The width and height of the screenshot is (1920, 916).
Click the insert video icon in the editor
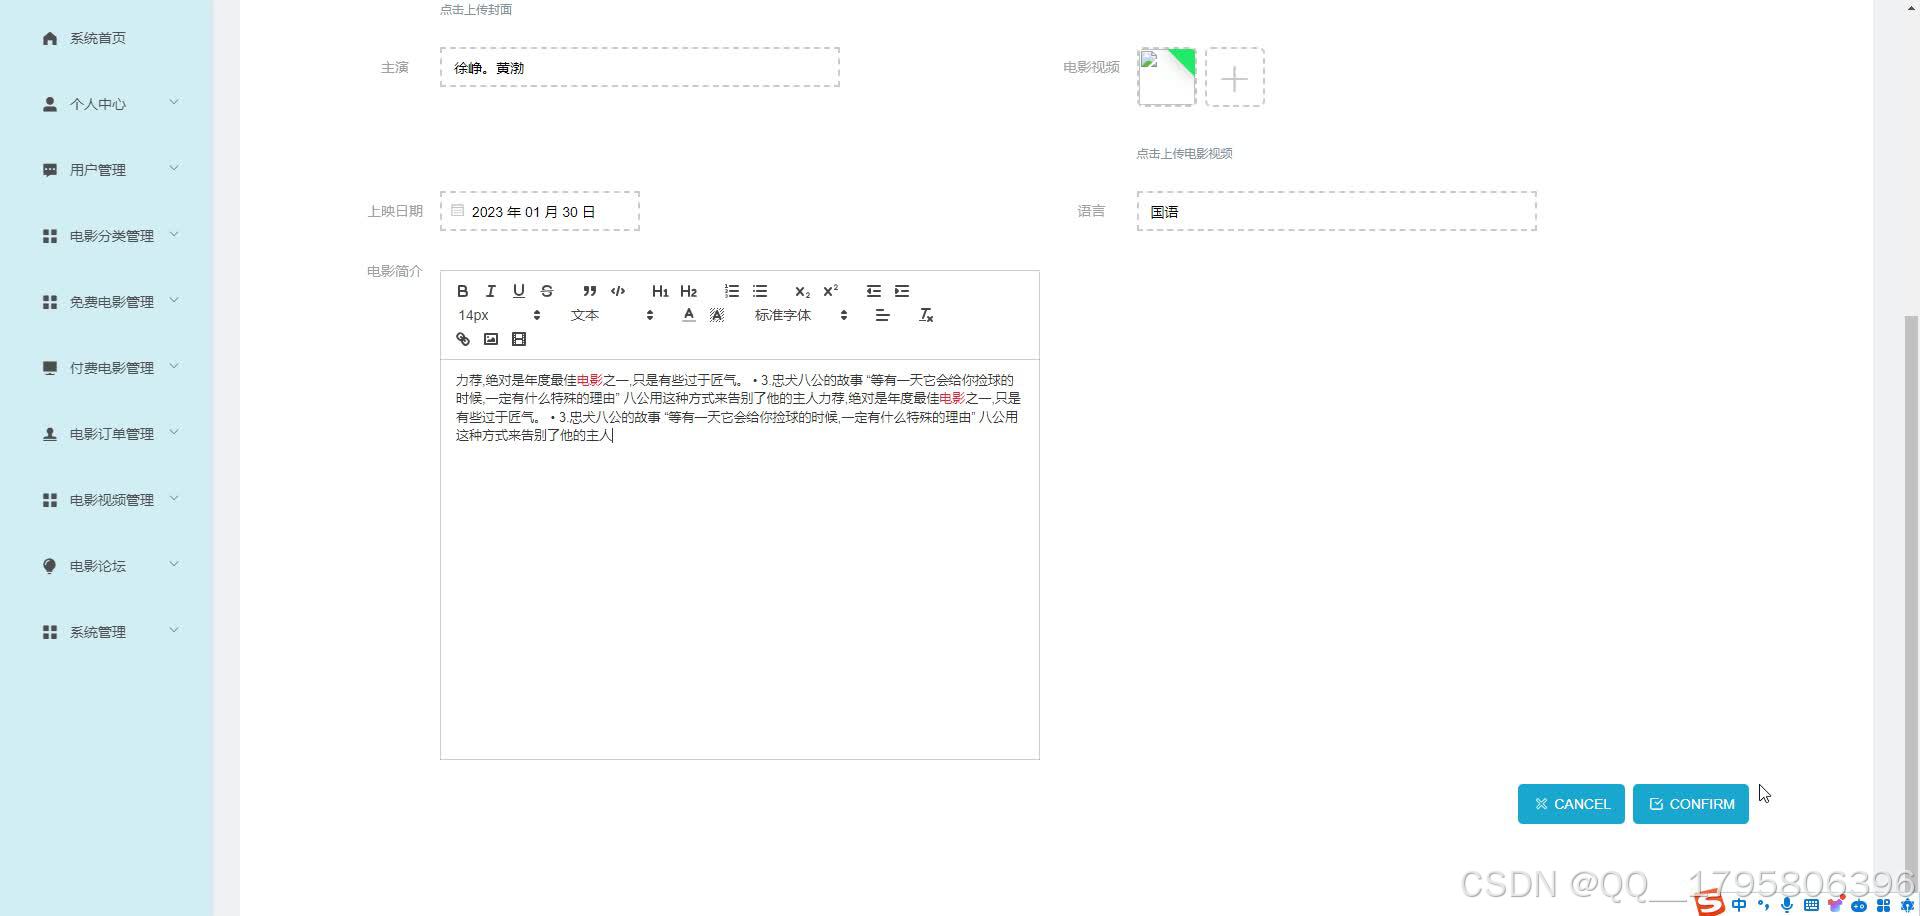[x=518, y=339]
